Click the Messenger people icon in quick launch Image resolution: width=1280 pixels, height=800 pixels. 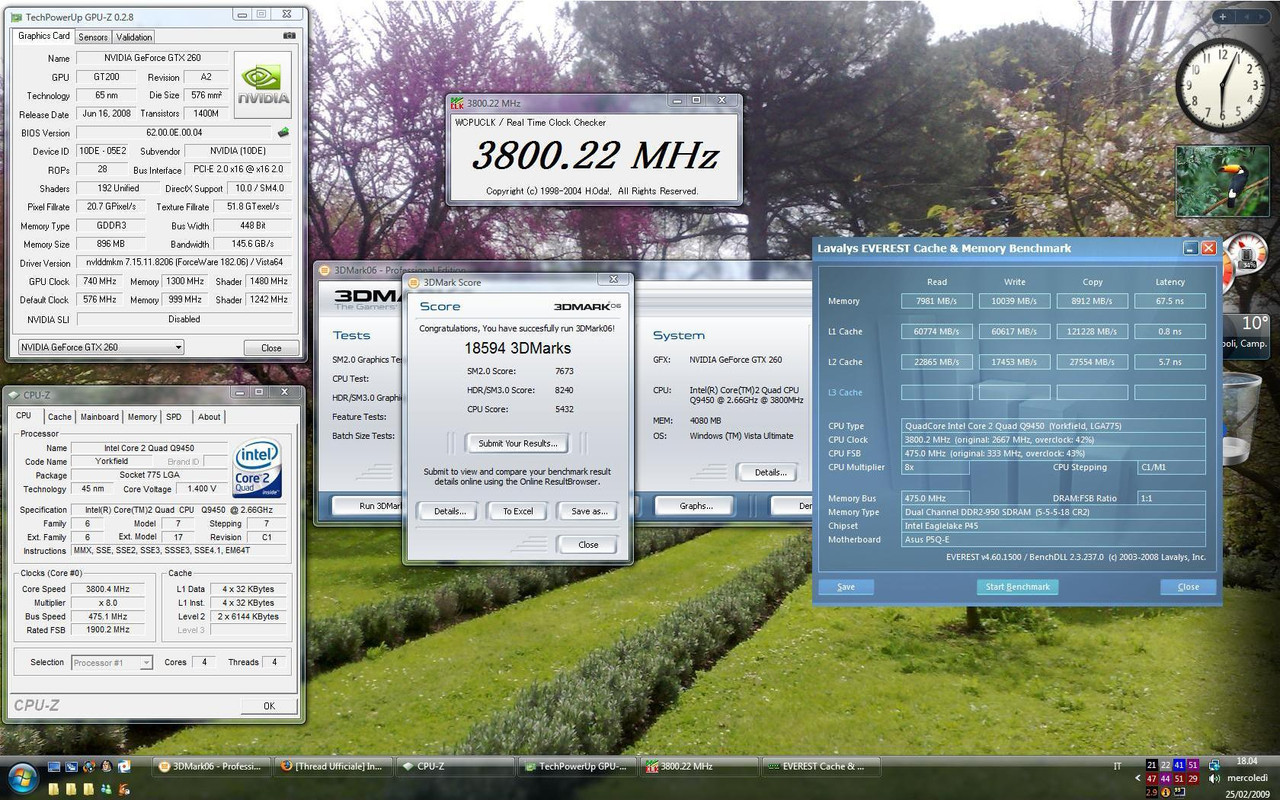point(106,790)
